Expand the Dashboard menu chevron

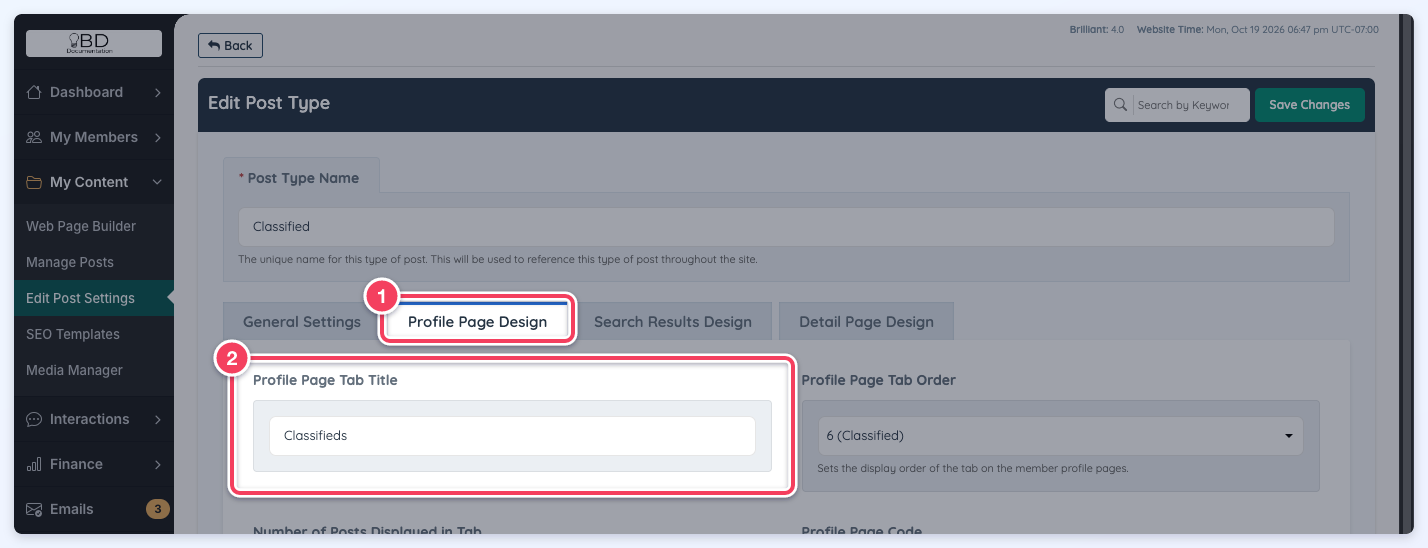click(x=157, y=92)
